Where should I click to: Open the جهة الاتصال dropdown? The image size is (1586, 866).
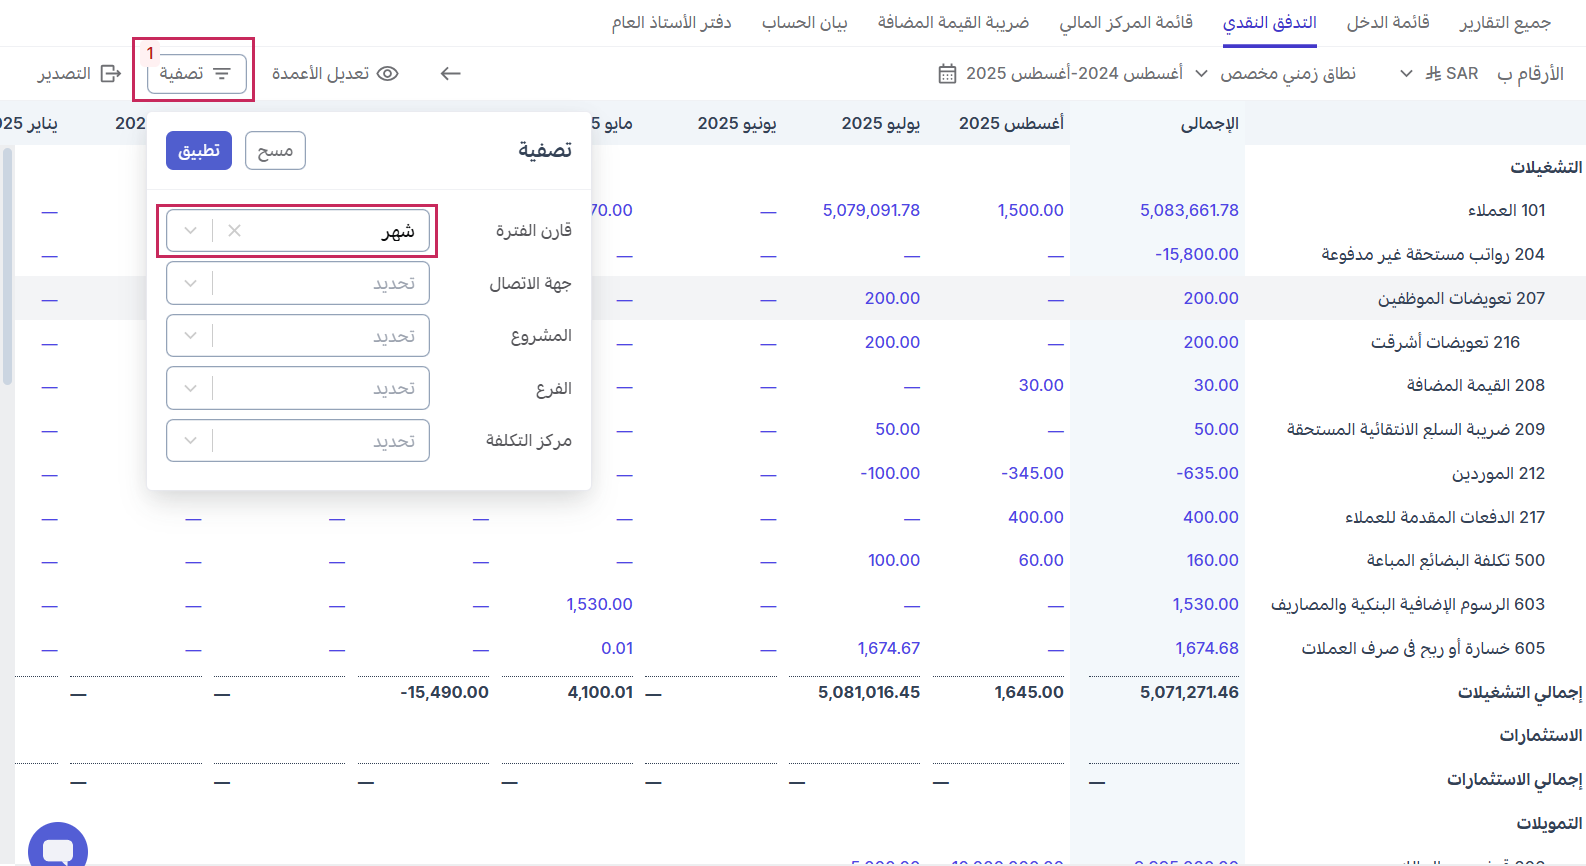click(298, 284)
